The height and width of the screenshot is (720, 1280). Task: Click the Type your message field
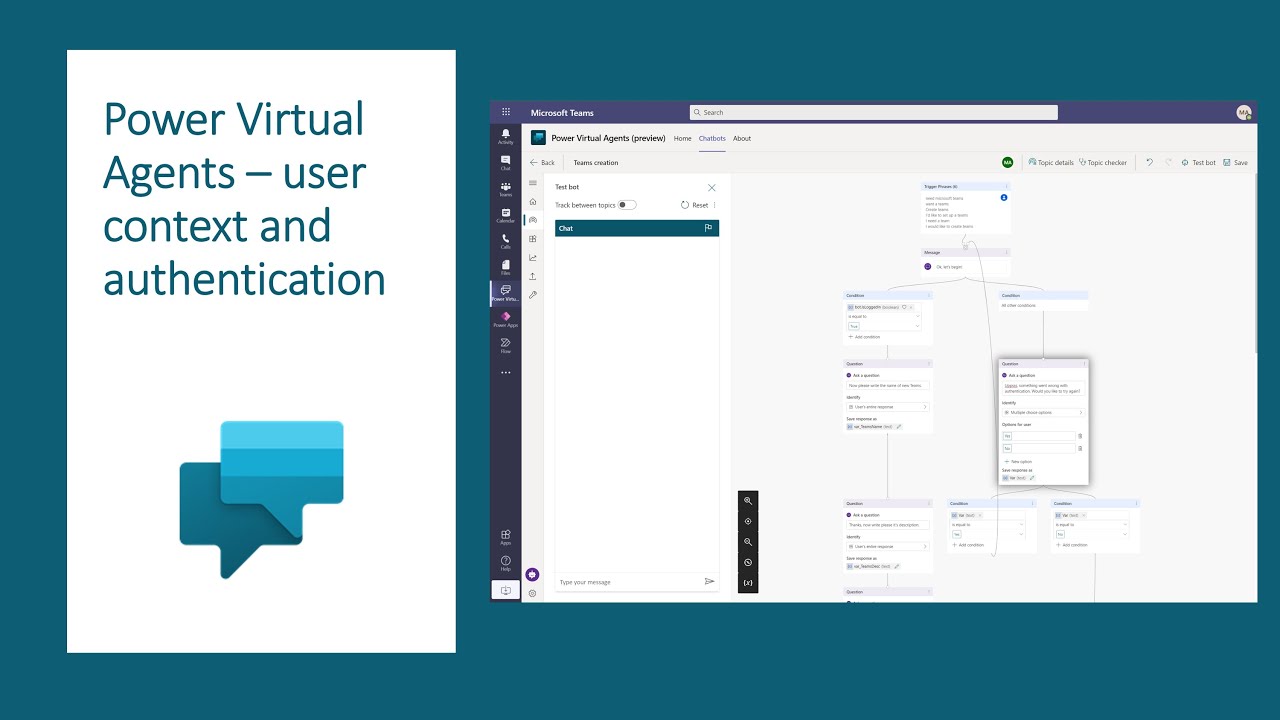pyautogui.click(x=628, y=582)
